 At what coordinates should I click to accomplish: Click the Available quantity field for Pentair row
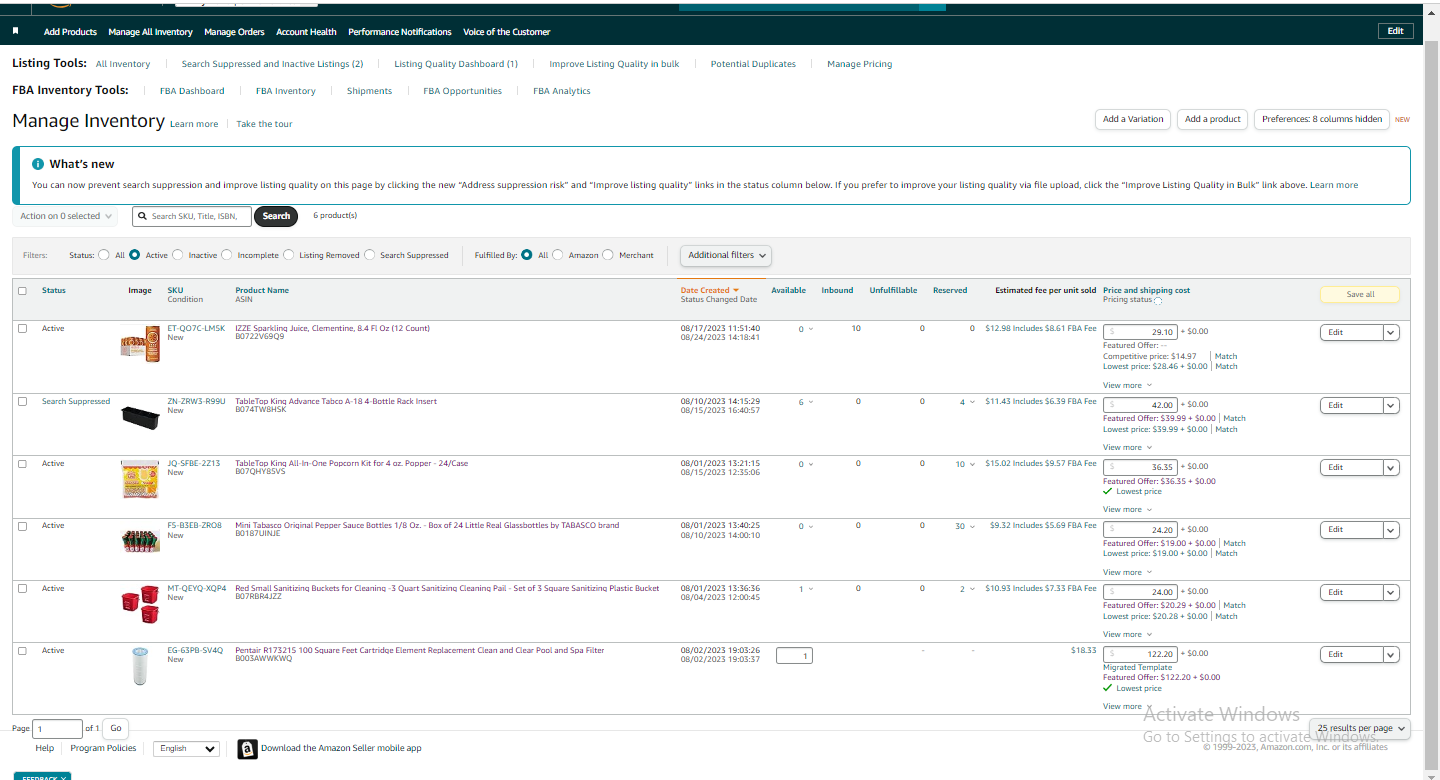[794, 656]
